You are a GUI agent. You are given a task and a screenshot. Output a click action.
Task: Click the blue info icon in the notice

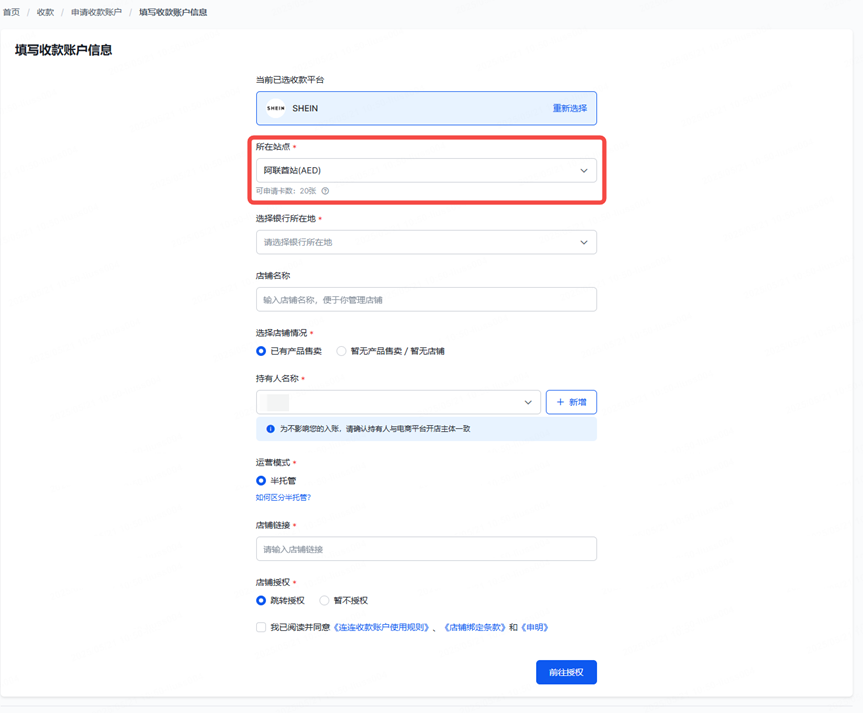pos(270,429)
